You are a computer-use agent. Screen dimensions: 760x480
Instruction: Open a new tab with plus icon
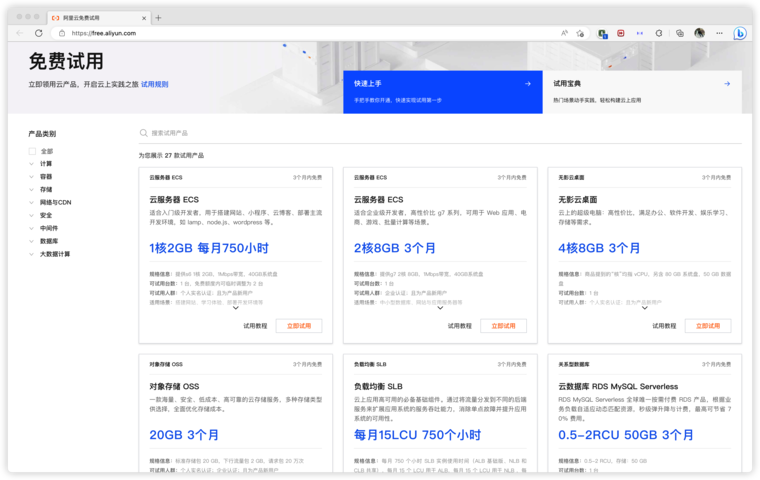coord(158,18)
